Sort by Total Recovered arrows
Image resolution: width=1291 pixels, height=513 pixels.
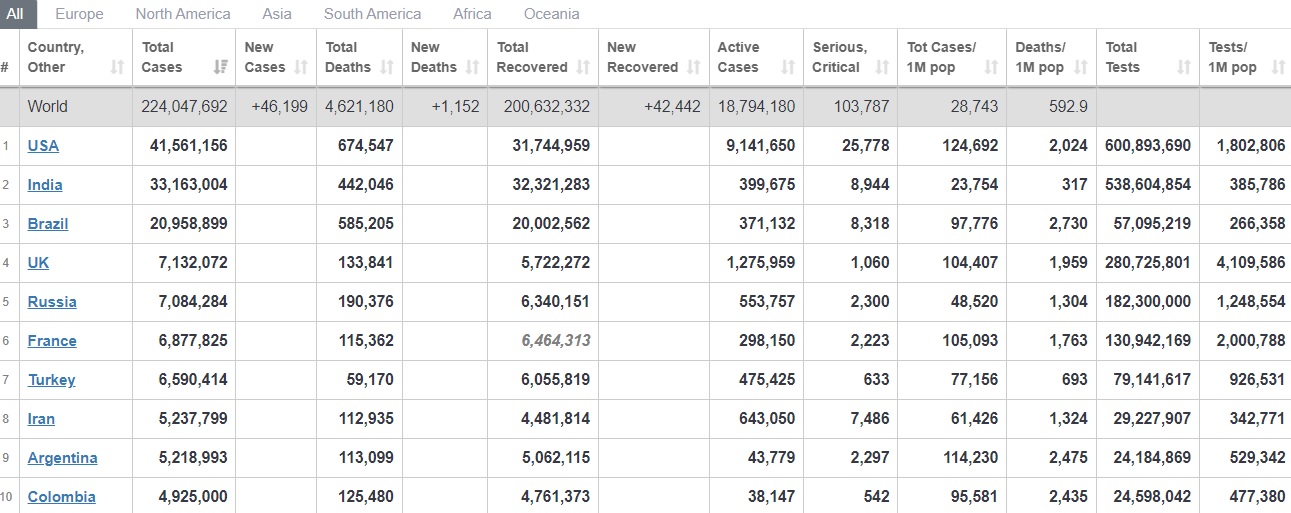(583, 67)
